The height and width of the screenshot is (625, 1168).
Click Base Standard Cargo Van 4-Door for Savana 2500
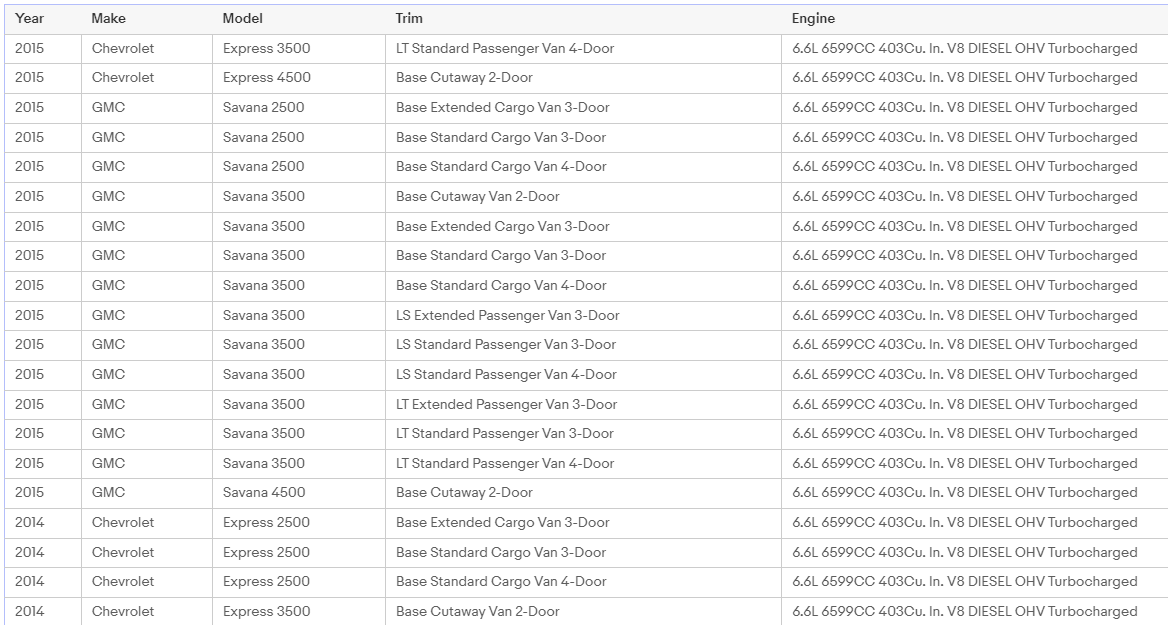tap(501, 167)
